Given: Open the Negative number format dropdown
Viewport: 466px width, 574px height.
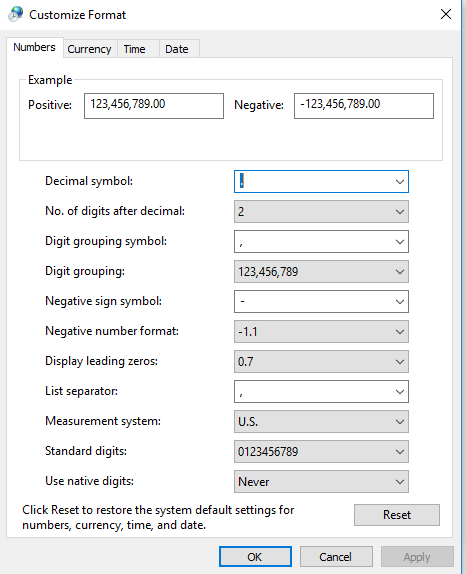Looking at the screenshot, I should tap(321, 332).
